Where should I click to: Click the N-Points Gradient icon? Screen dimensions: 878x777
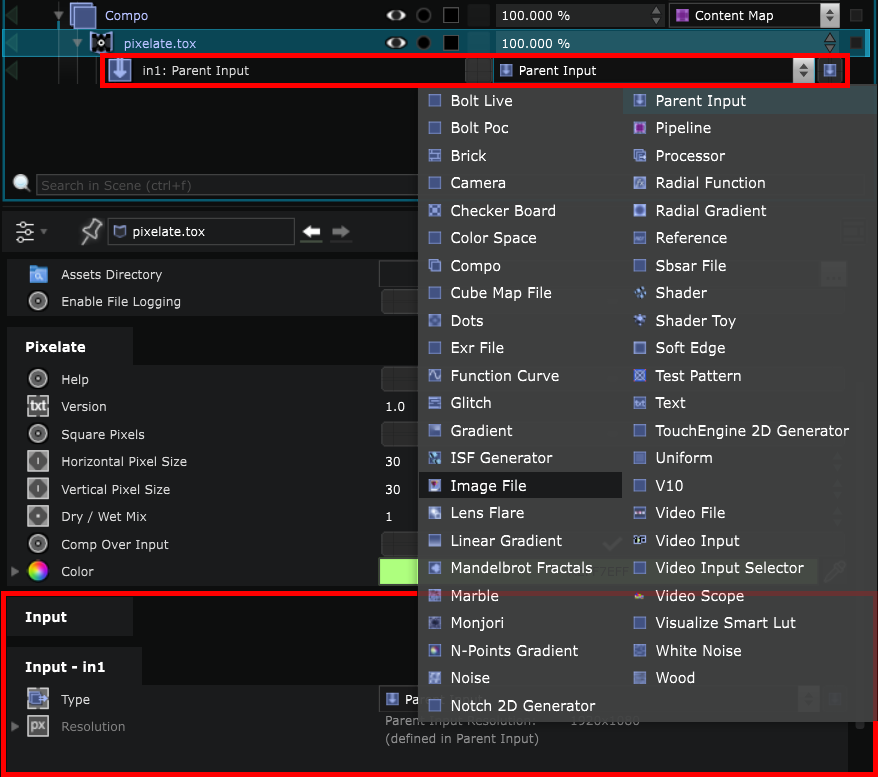point(435,650)
